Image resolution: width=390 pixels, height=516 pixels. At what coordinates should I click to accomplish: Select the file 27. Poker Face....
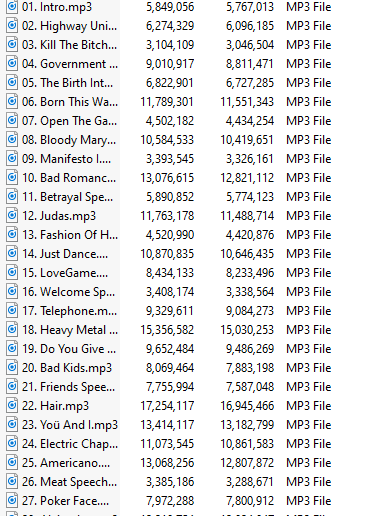[65, 501]
